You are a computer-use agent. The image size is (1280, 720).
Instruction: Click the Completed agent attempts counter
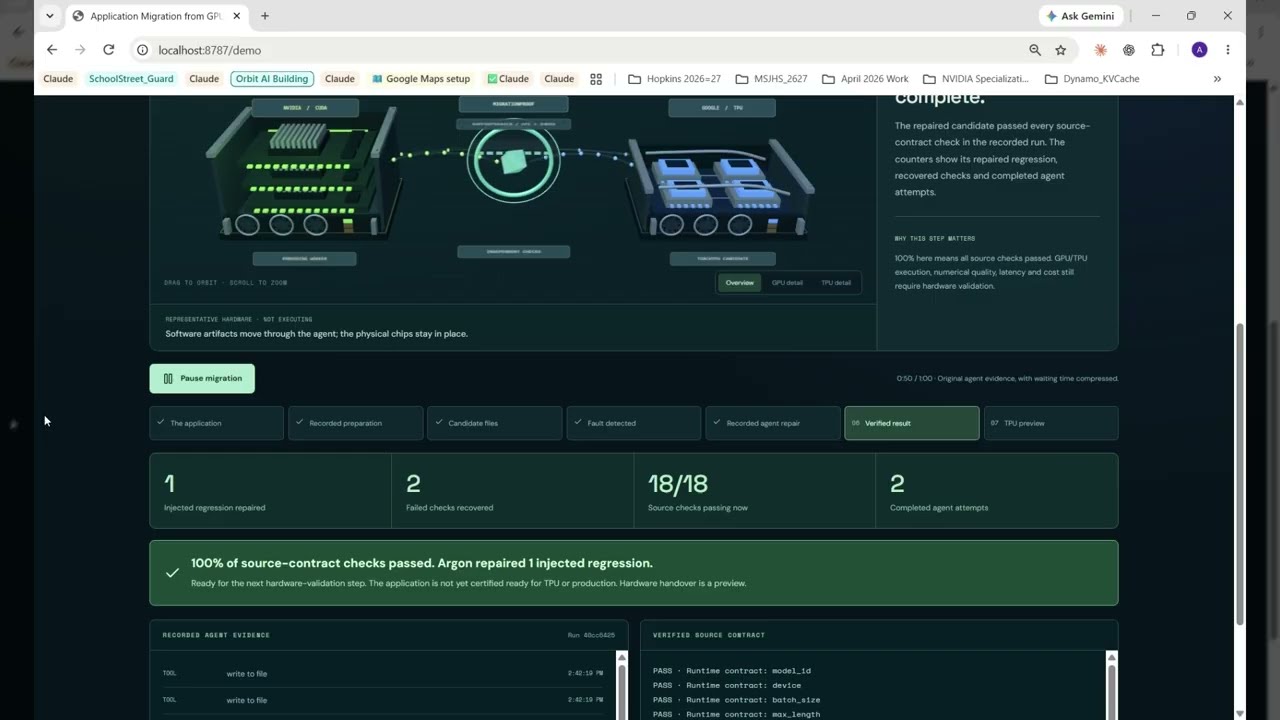click(996, 491)
